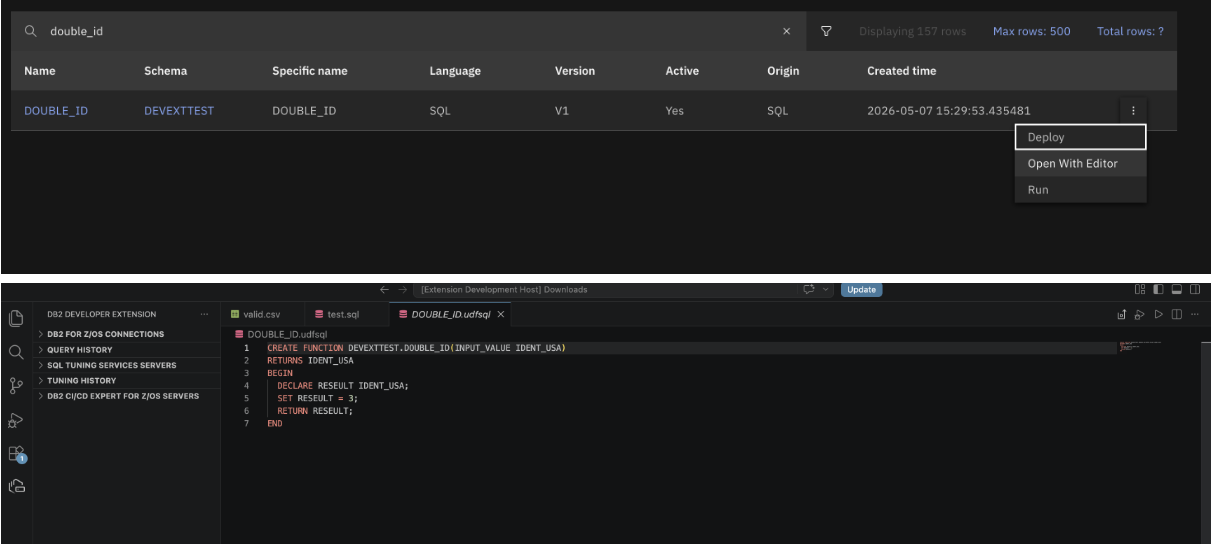Select Run from the context menu
Viewport: 1212px width, 544px height.
click(1080, 189)
